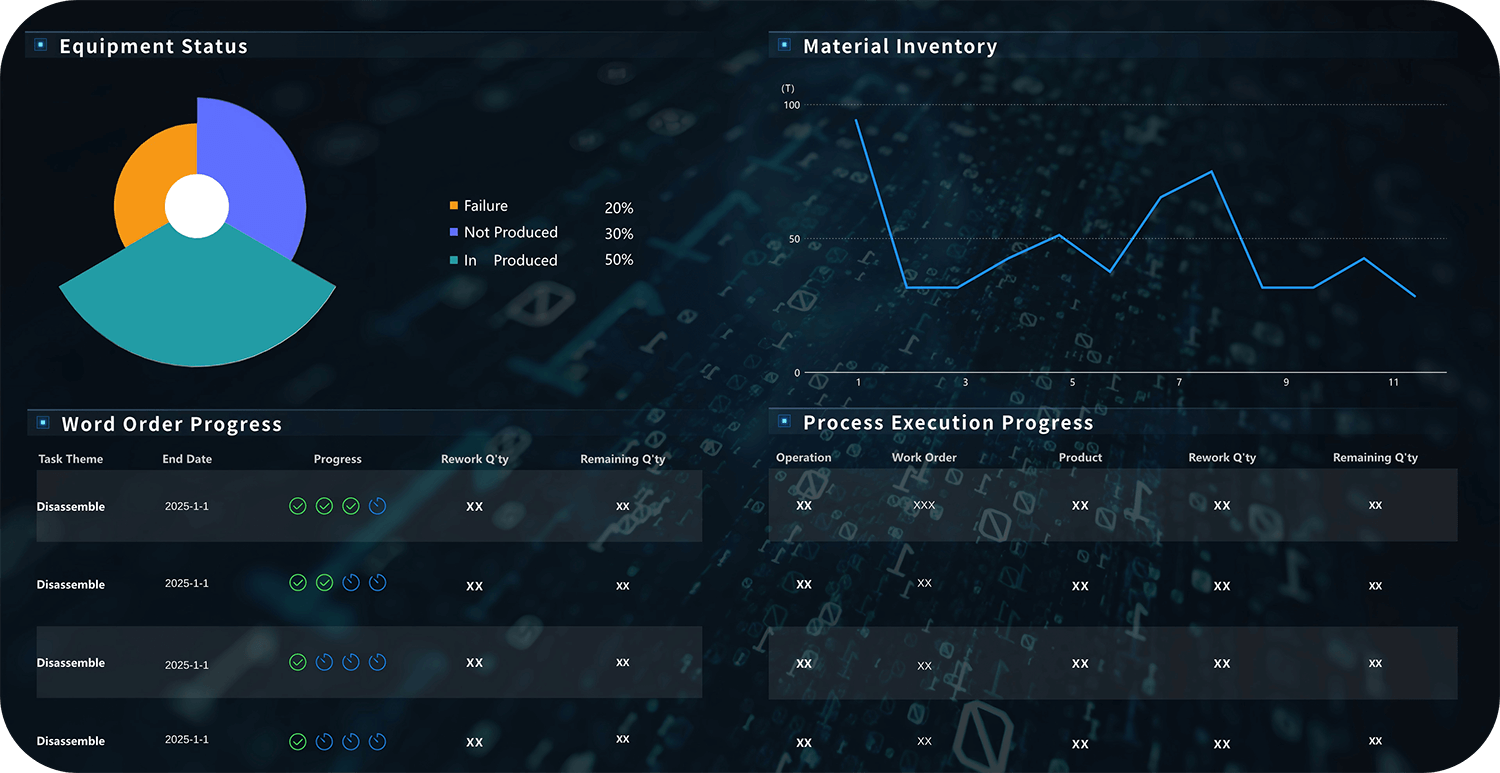This screenshot has width=1500, height=773.
Task: Click the green checkmark in the third work order row
Action: (298, 662)
